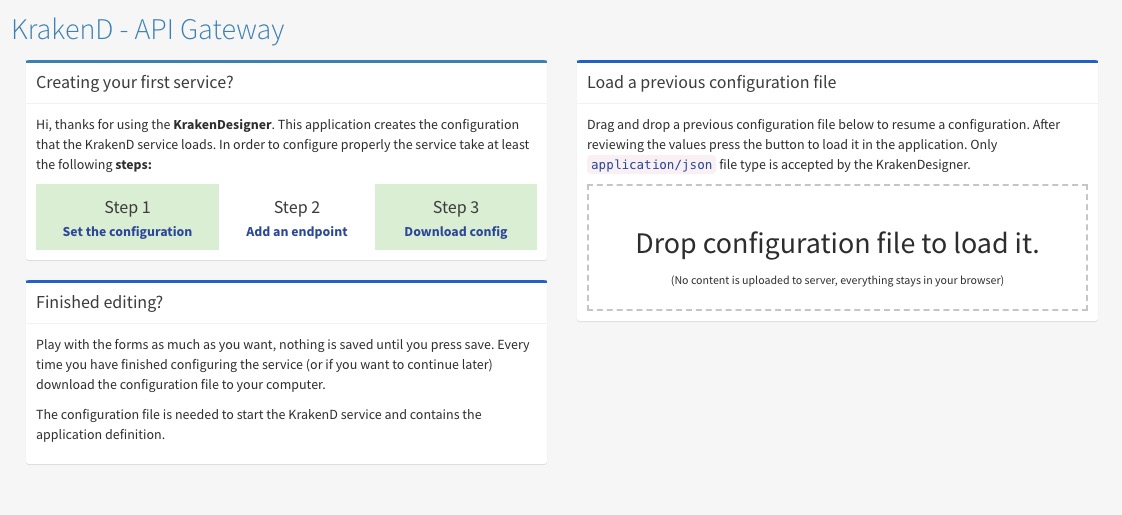Image resolution: width=1122 pixels, height=515 pixels.
Task: Click the Drop configuration file to load it text
Action: click(837, 243)
